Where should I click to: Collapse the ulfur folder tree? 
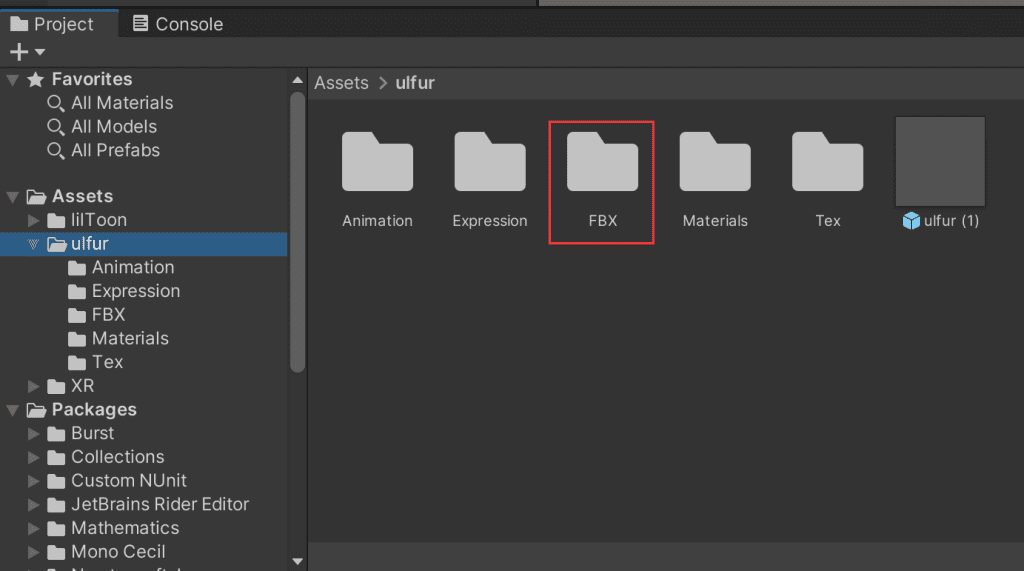point(34,244)
